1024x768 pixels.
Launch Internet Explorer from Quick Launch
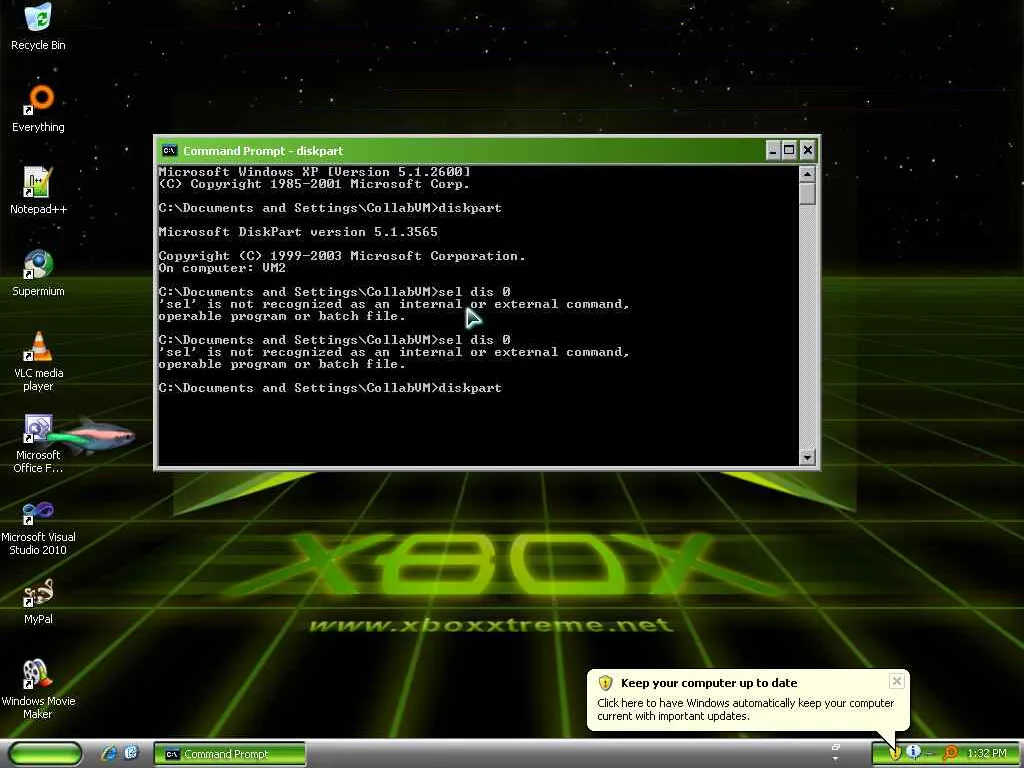[x=109, y=753]
